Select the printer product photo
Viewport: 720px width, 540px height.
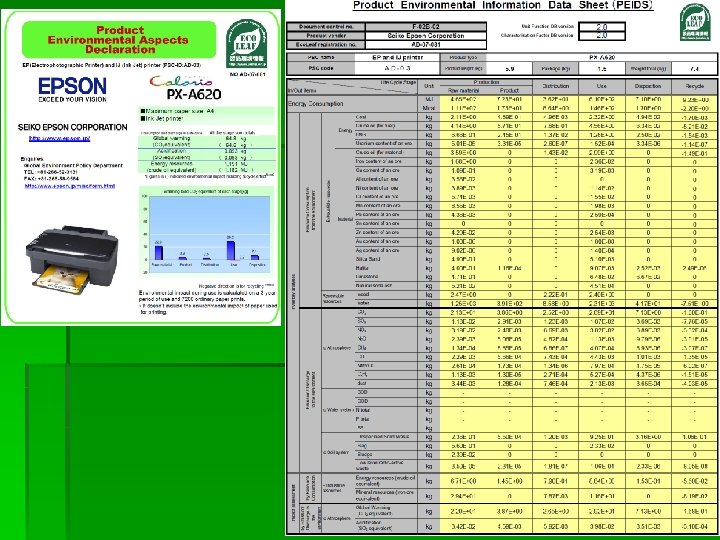(73, 259)
